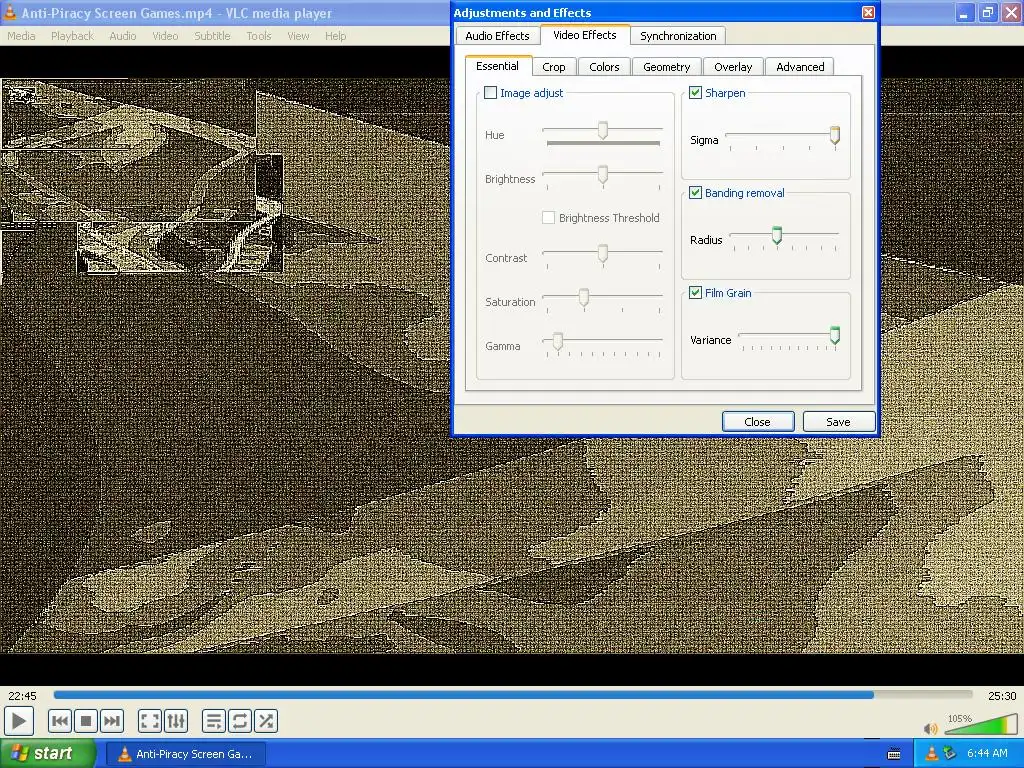This screenshot has height=768, width=1024.
Task: Click the safely remove hardware tray icon
Action: (x=950, y=754)
